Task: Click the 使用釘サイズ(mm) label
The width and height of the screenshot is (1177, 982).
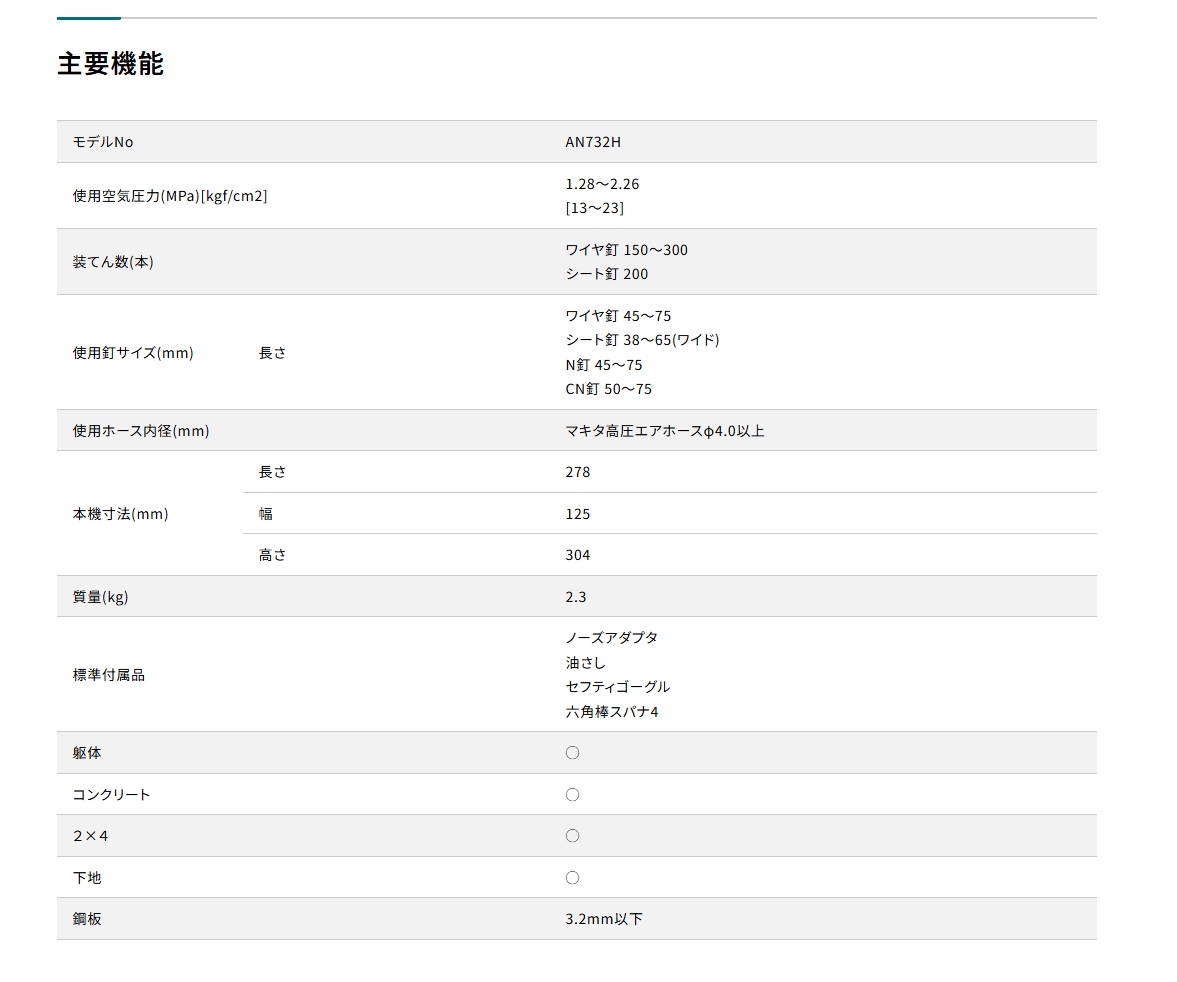Action: click(x=133, y=353)
